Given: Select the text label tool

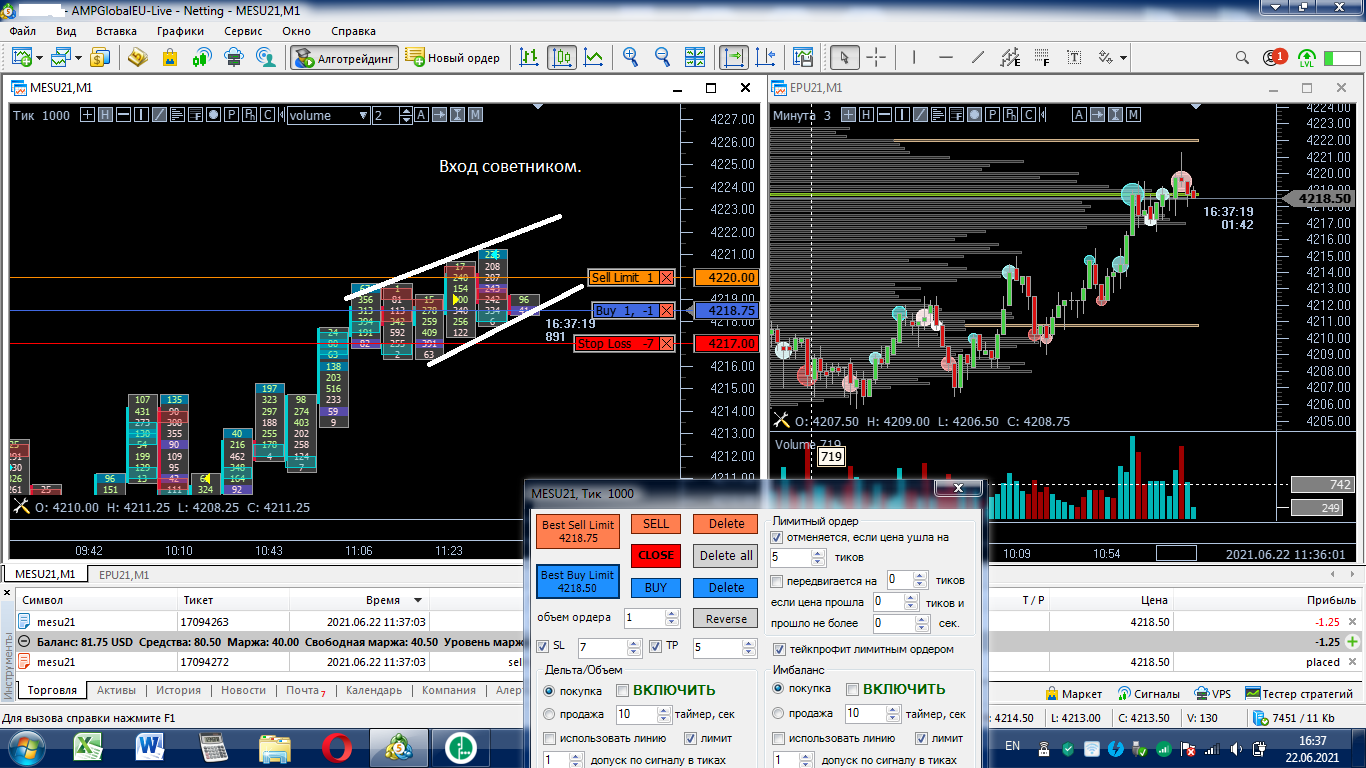Looking at the screenshot, I should click(1075, 57).
